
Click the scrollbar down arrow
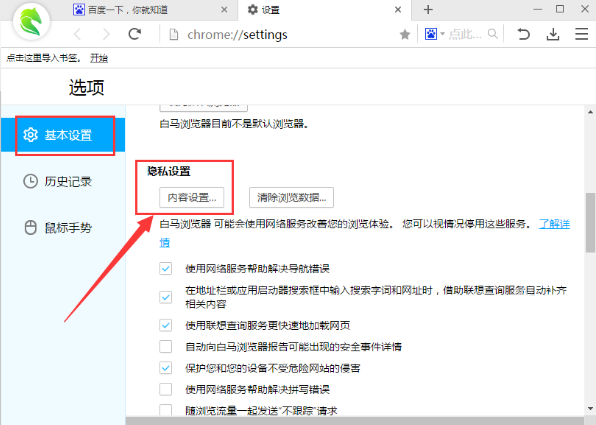coord(590,409)
